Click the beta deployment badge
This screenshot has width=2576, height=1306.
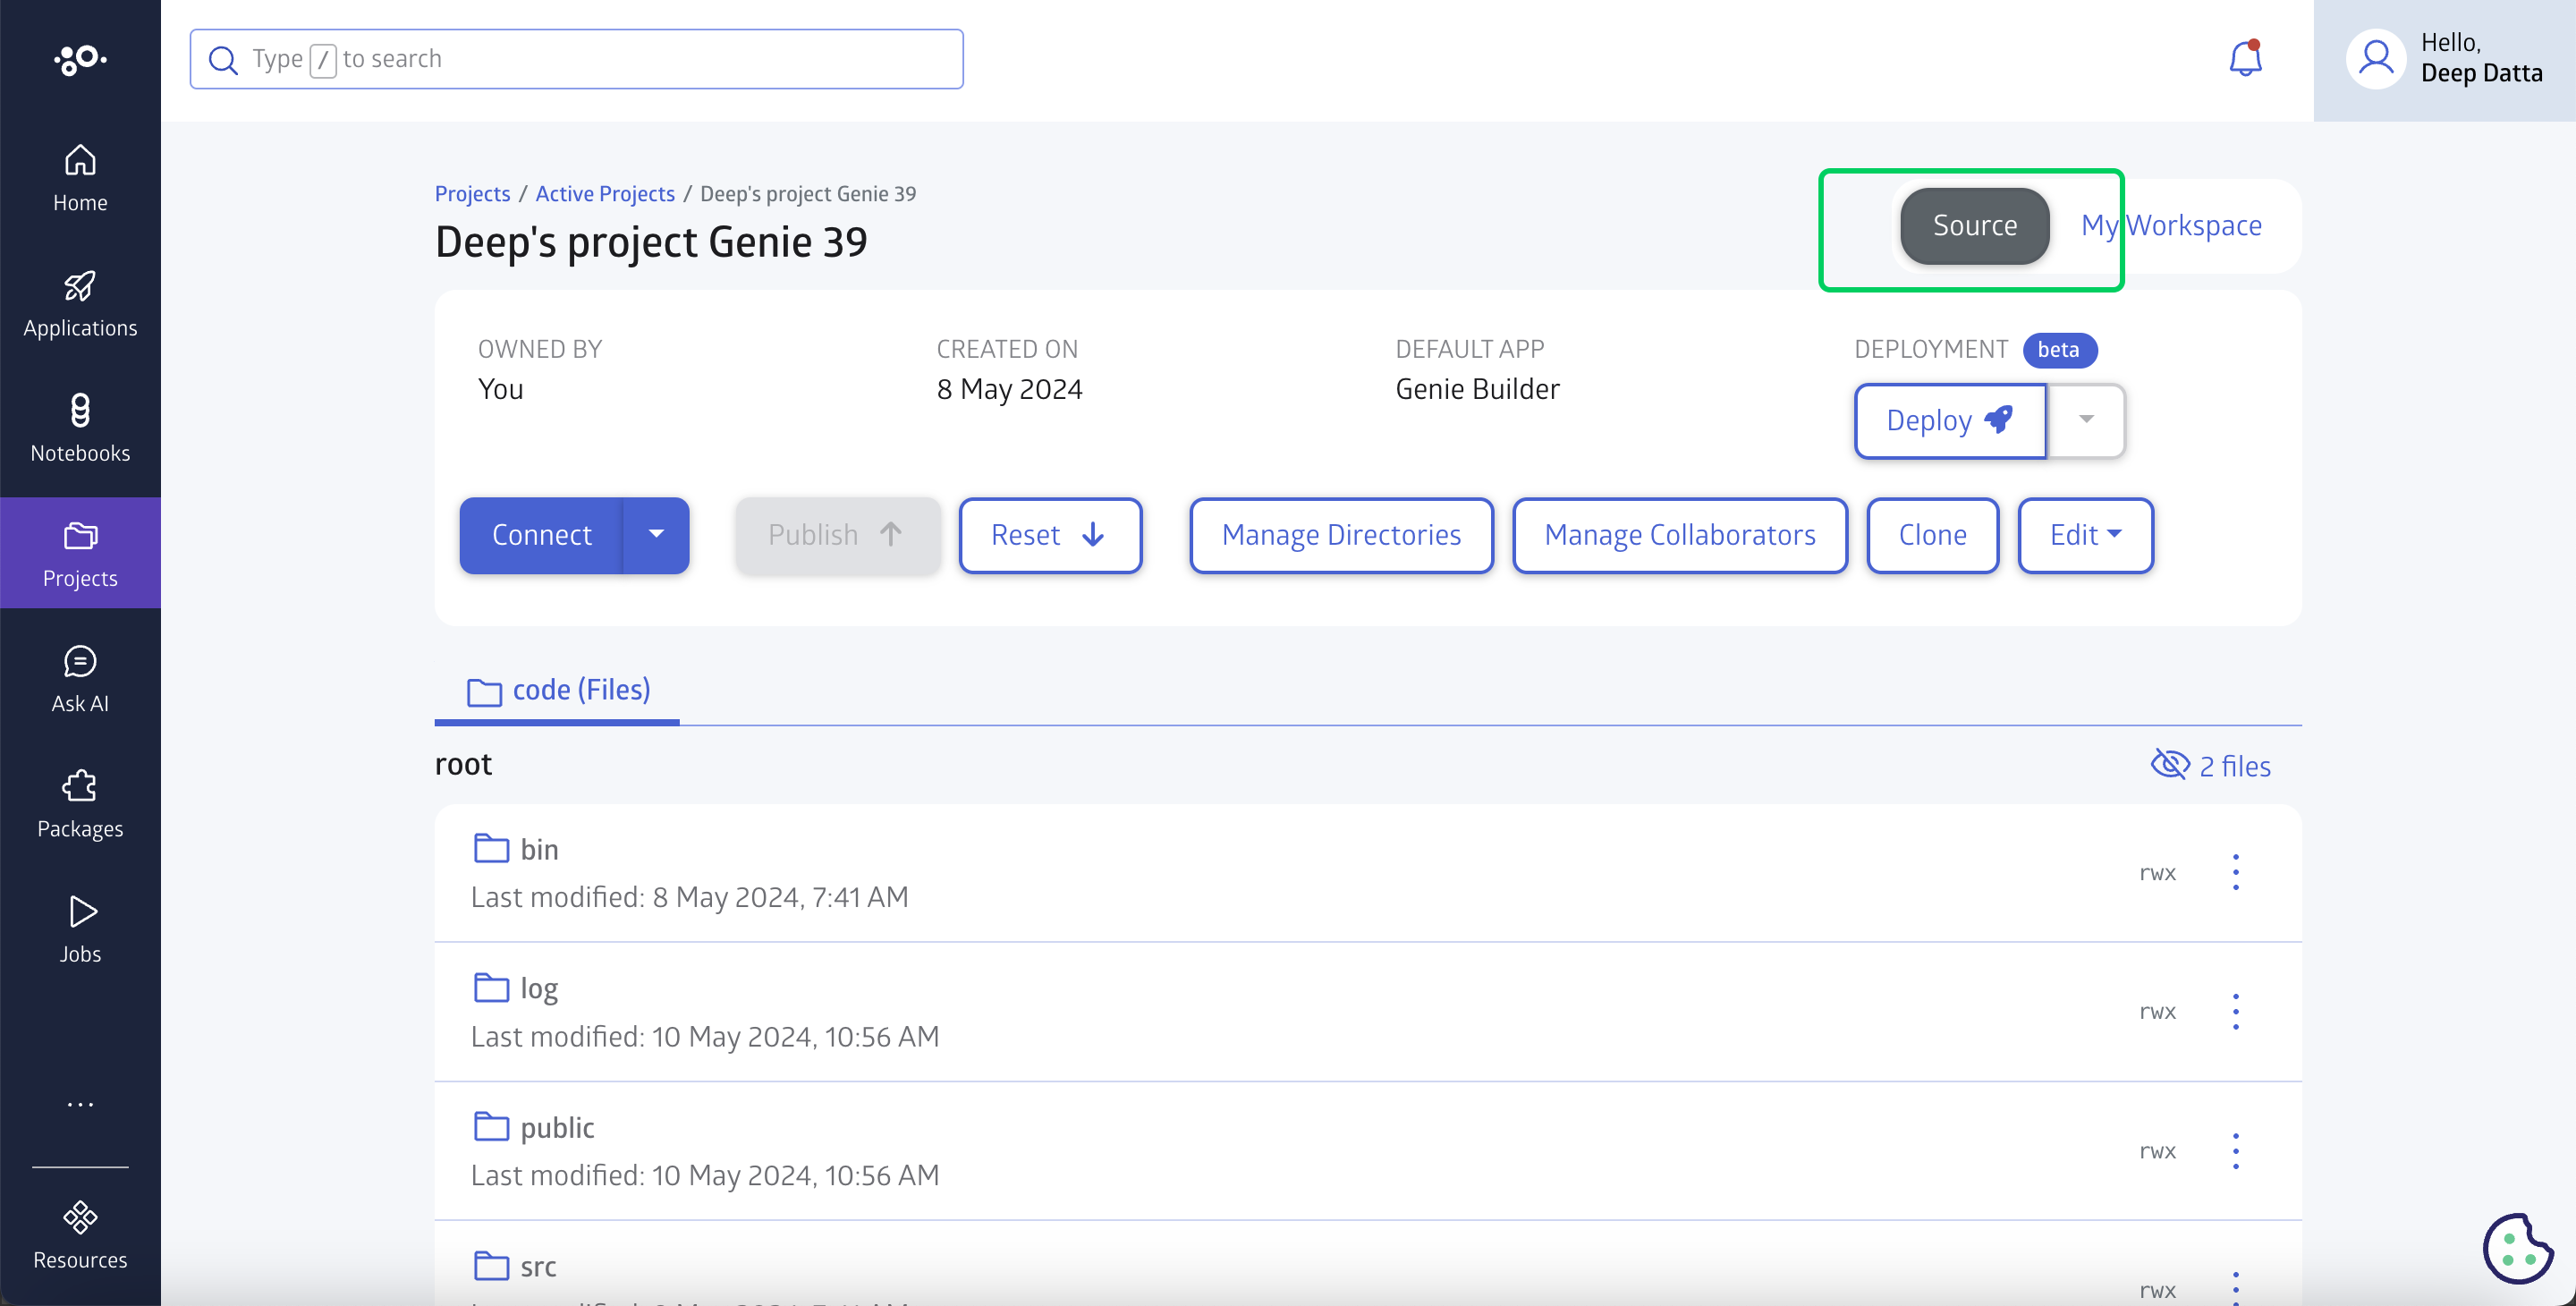click(x=2059, y=349)
